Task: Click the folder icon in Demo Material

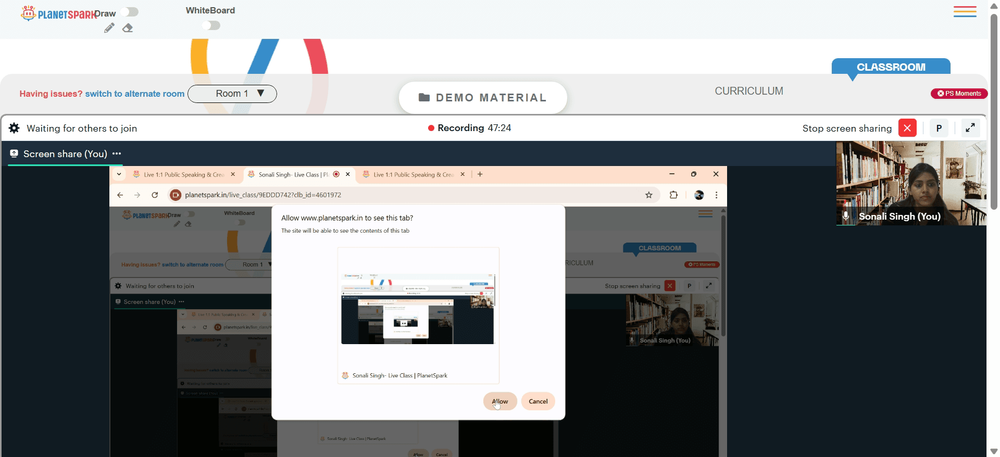Action: click(424, 98)
